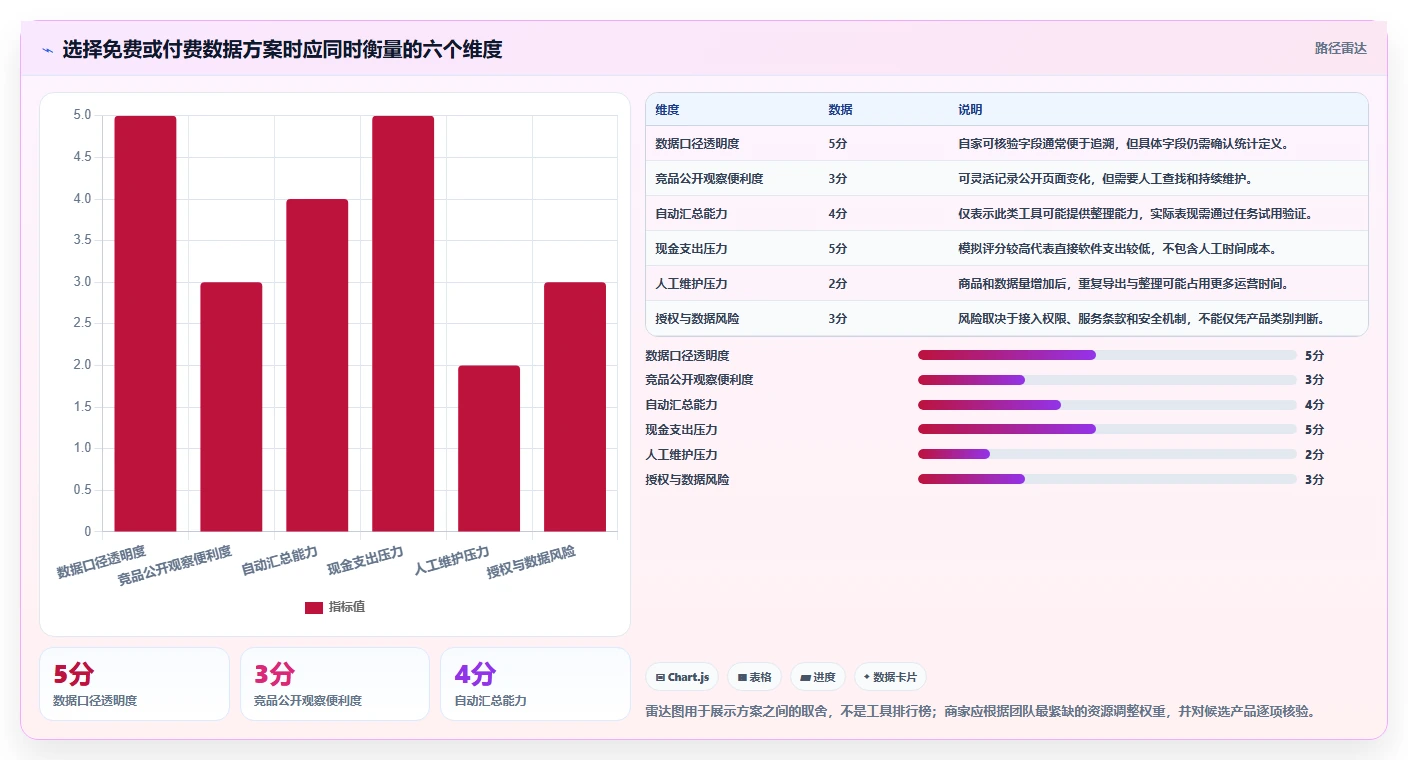Click the 授权与数据风险 table row label
Screen dimensions: 1408x760
tap(697, 319)
